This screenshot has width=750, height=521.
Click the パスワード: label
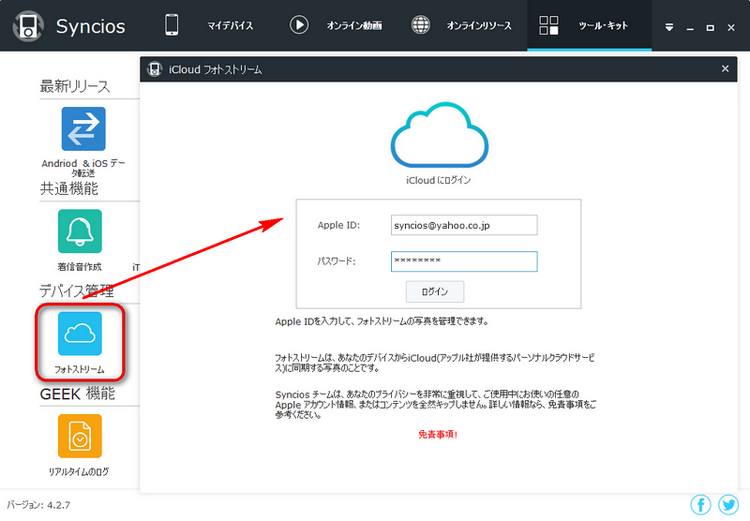coord(337,261)
